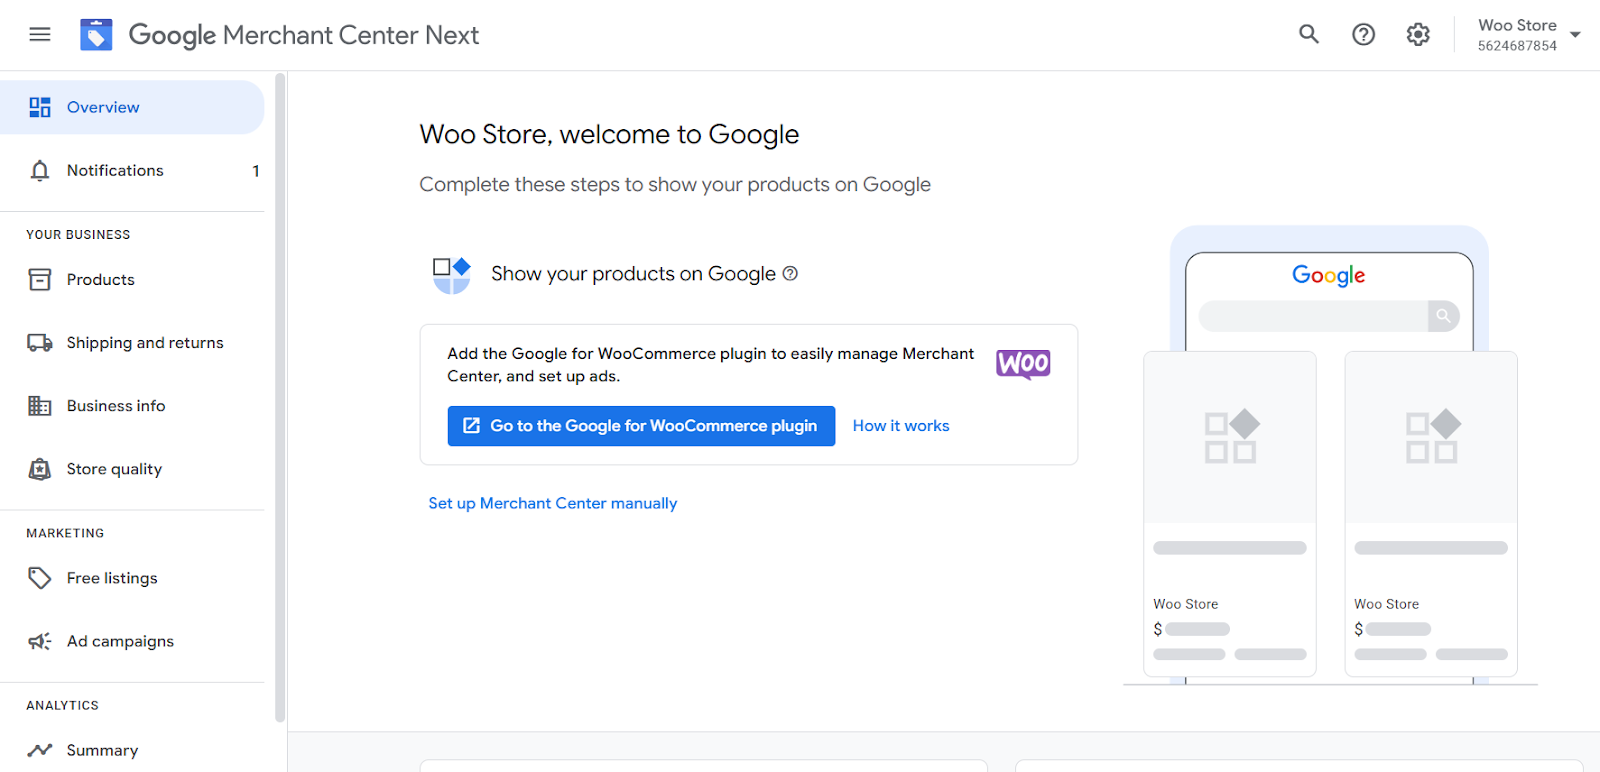Click the Products box icon
Viewport: 1600px width, 772px height.
[40, 280]
